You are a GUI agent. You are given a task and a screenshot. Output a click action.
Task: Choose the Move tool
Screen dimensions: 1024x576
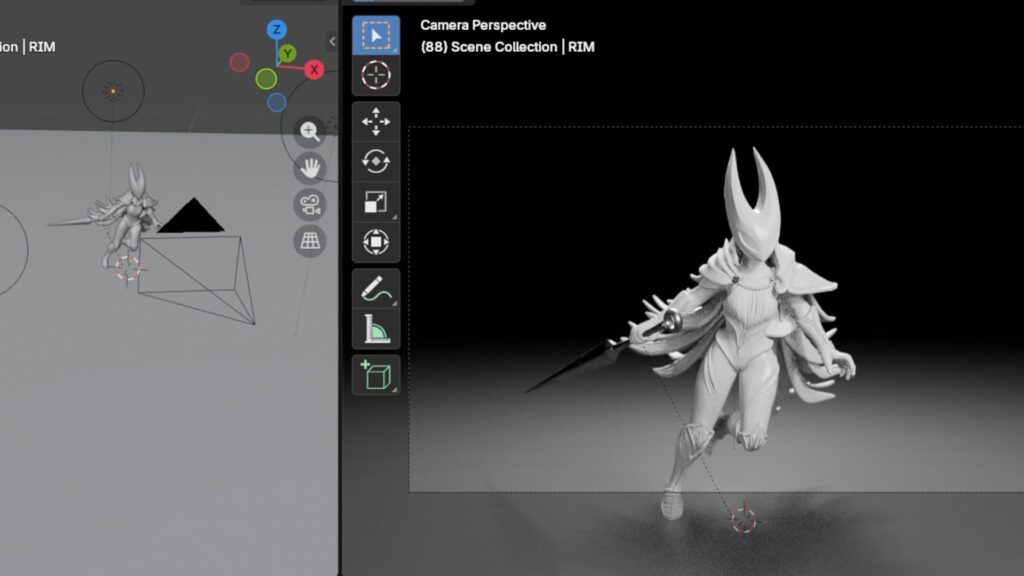[376, 123]
